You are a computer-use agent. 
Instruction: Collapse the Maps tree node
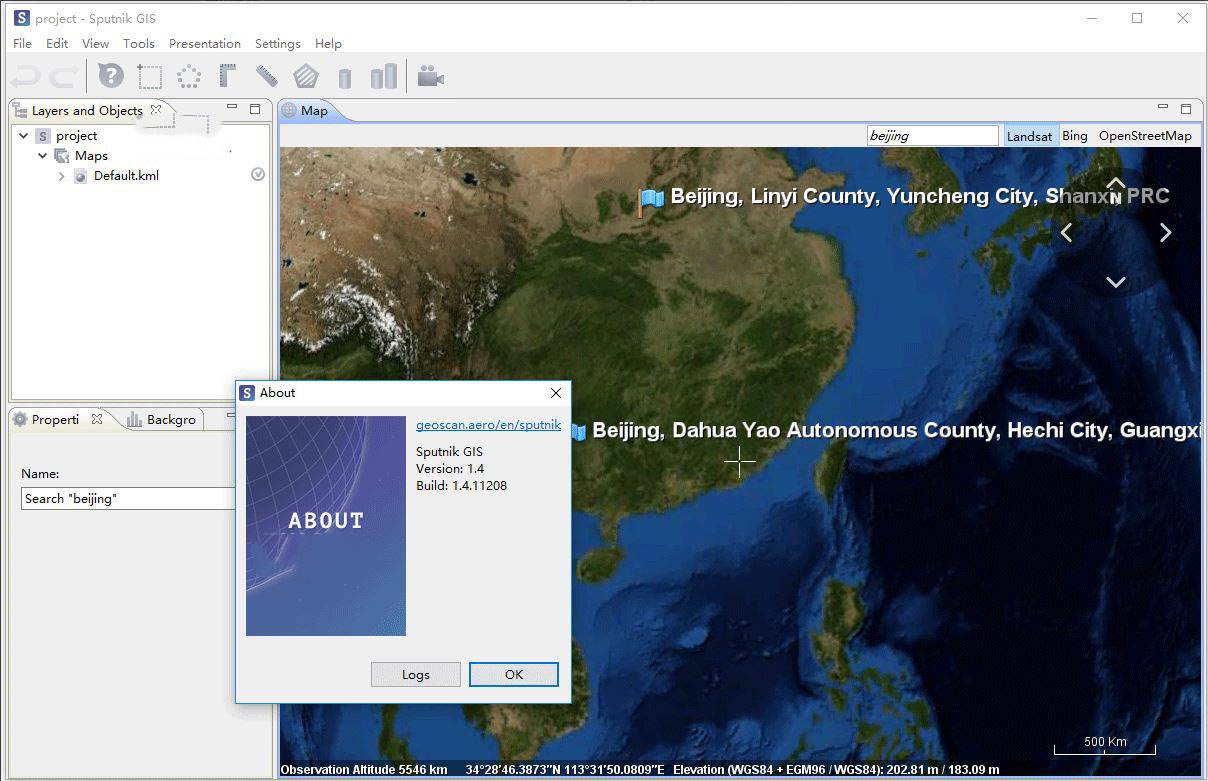(43, 156)
